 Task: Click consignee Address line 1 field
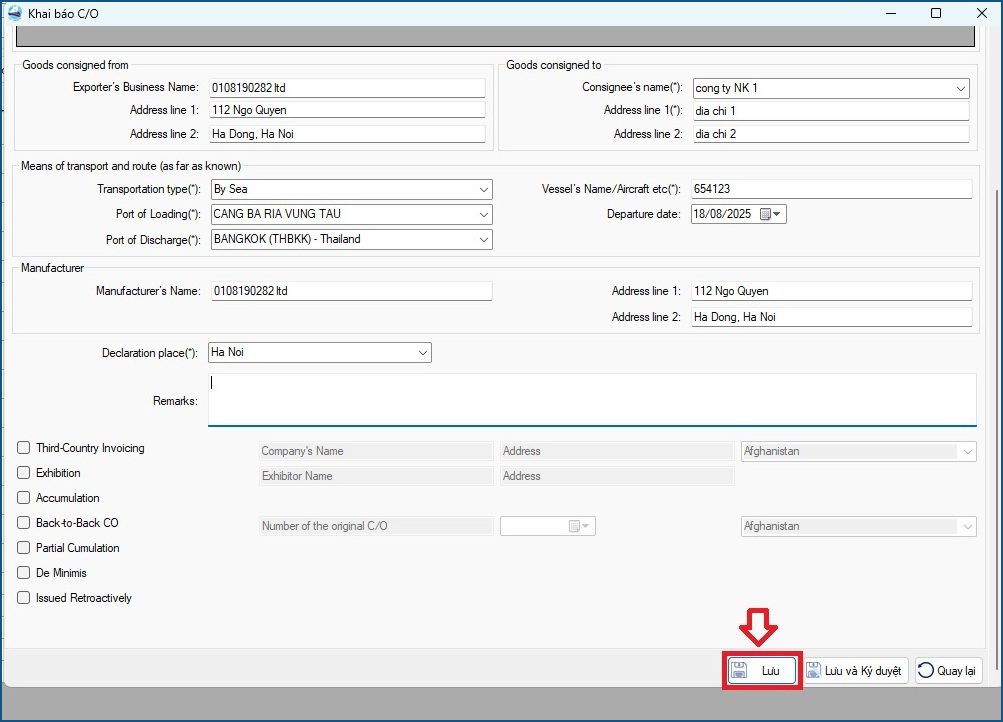click(831, 111)
